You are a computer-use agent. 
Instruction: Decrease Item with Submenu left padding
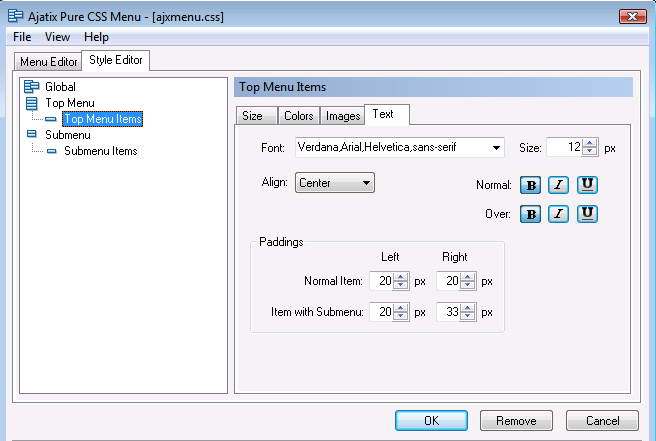tap(401, 316)
